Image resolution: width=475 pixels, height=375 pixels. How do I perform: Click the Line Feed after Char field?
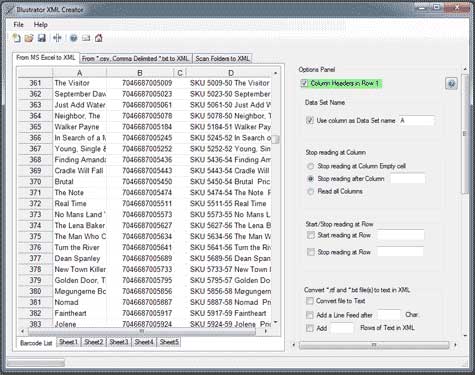389,315
